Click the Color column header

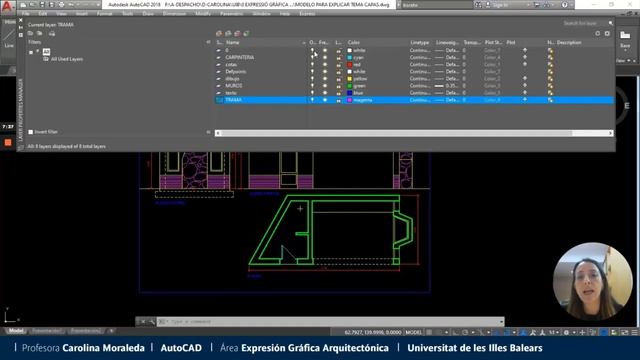point(354,42)
